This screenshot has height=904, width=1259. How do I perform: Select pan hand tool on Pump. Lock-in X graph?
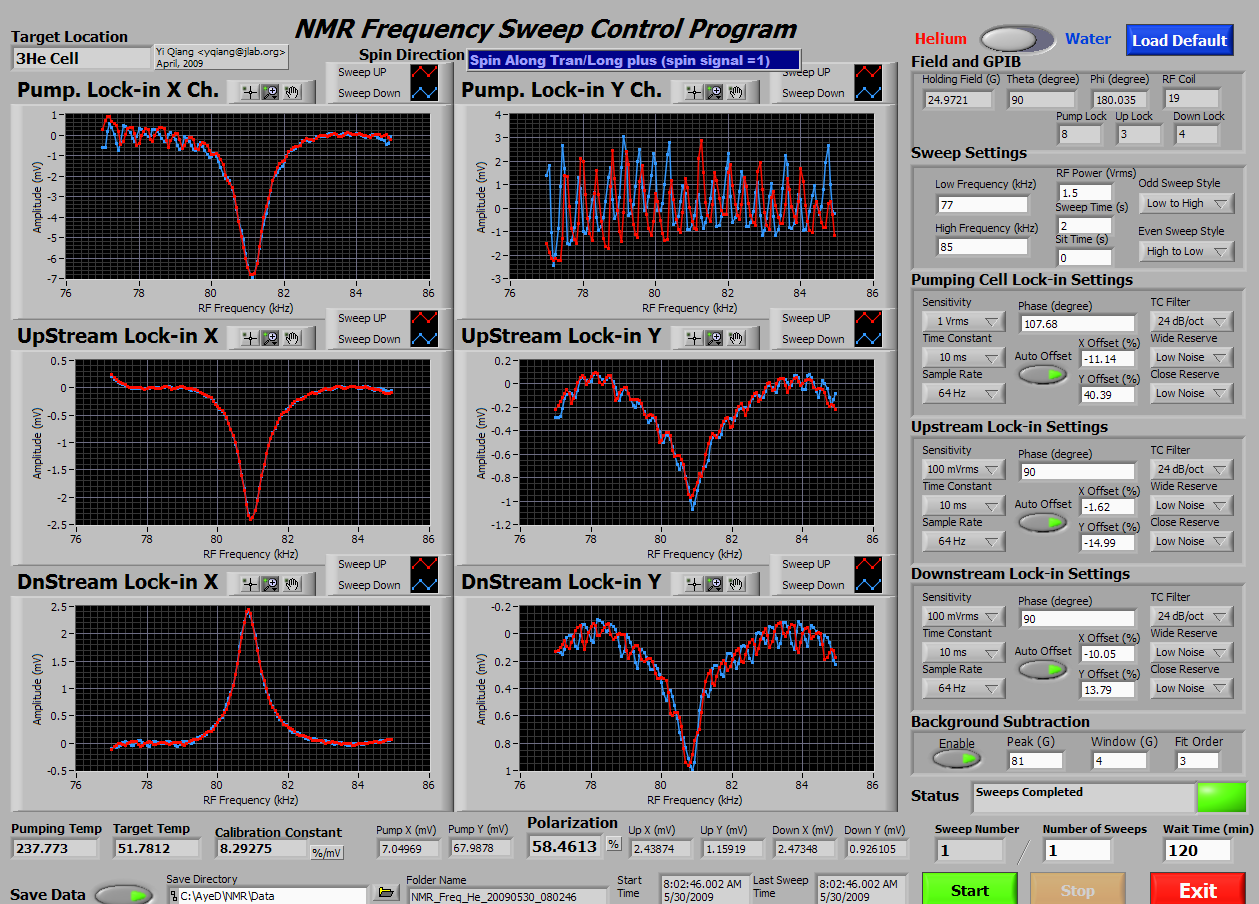pyautogui.click(x=292, y=92)
